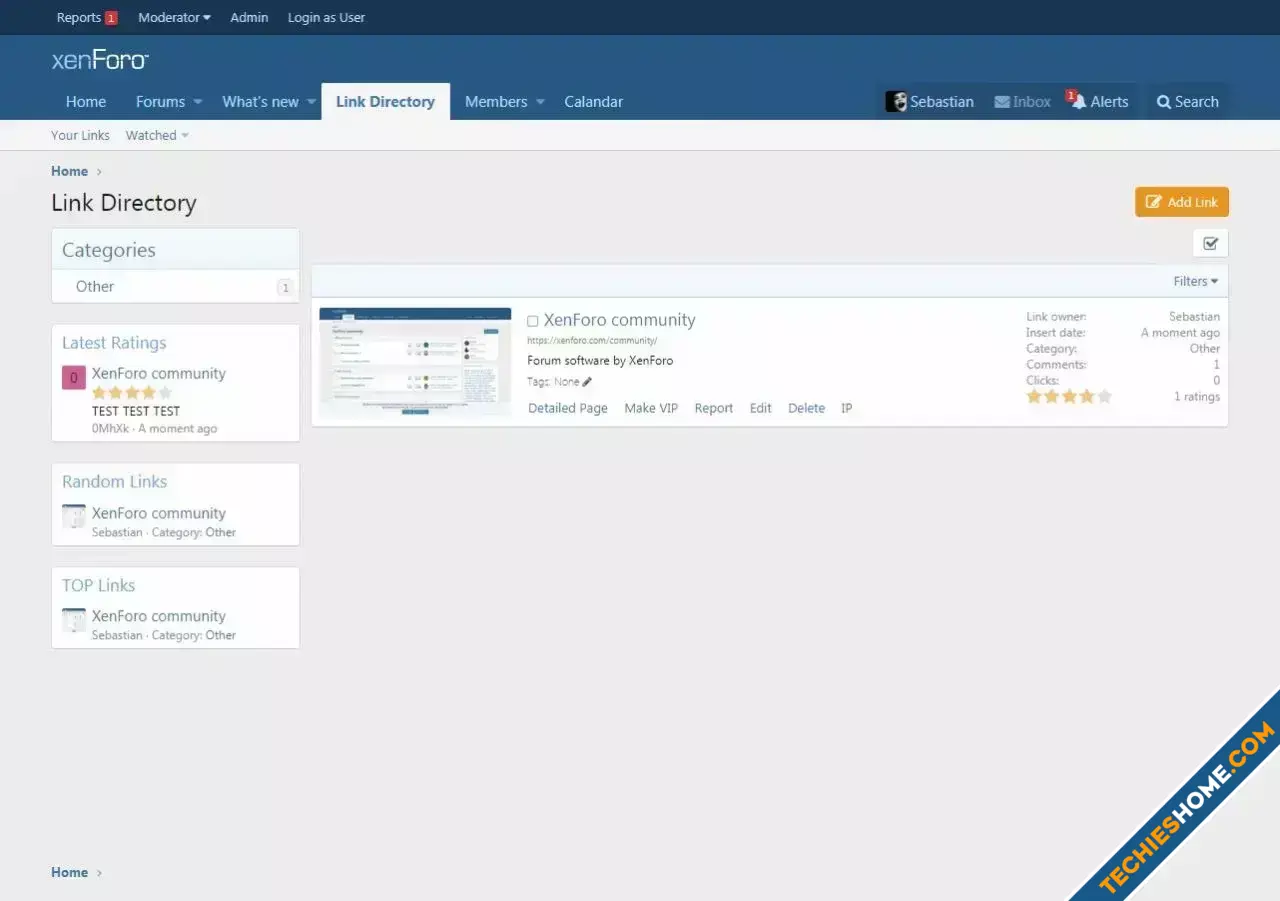Click the Other category count badge
1280x901 pixels.
285,287
